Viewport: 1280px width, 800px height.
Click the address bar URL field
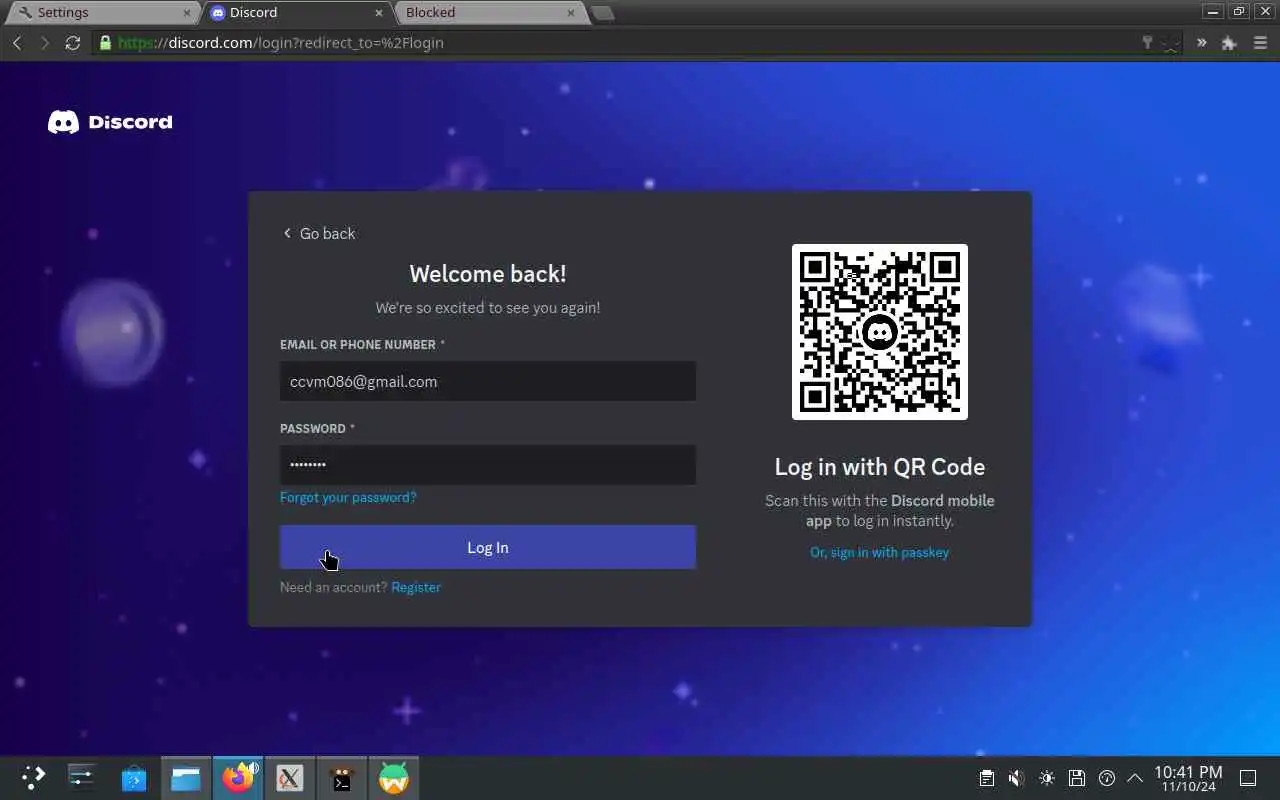(x=620, y=43)
